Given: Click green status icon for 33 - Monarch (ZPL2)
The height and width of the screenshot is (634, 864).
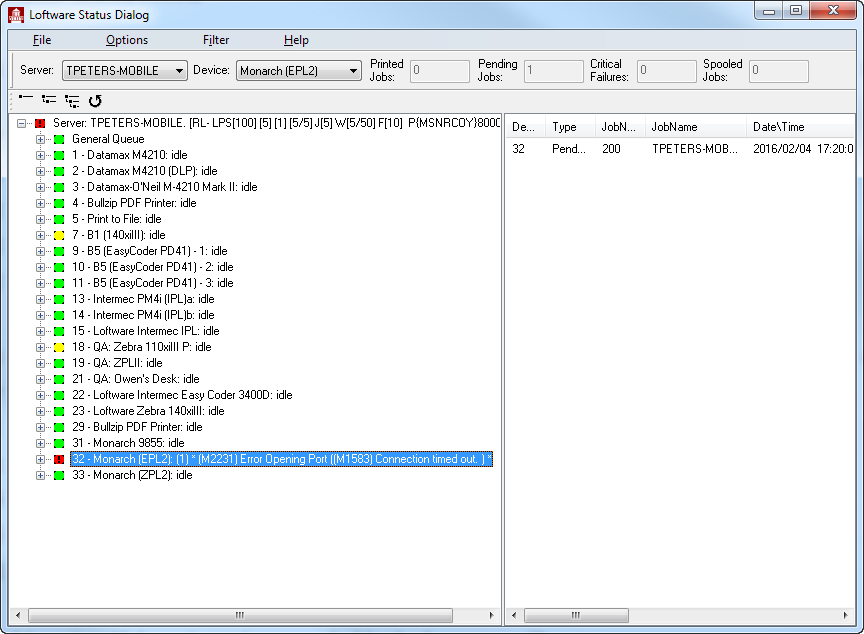Looking at the screenshot, I should coord(59,475).
